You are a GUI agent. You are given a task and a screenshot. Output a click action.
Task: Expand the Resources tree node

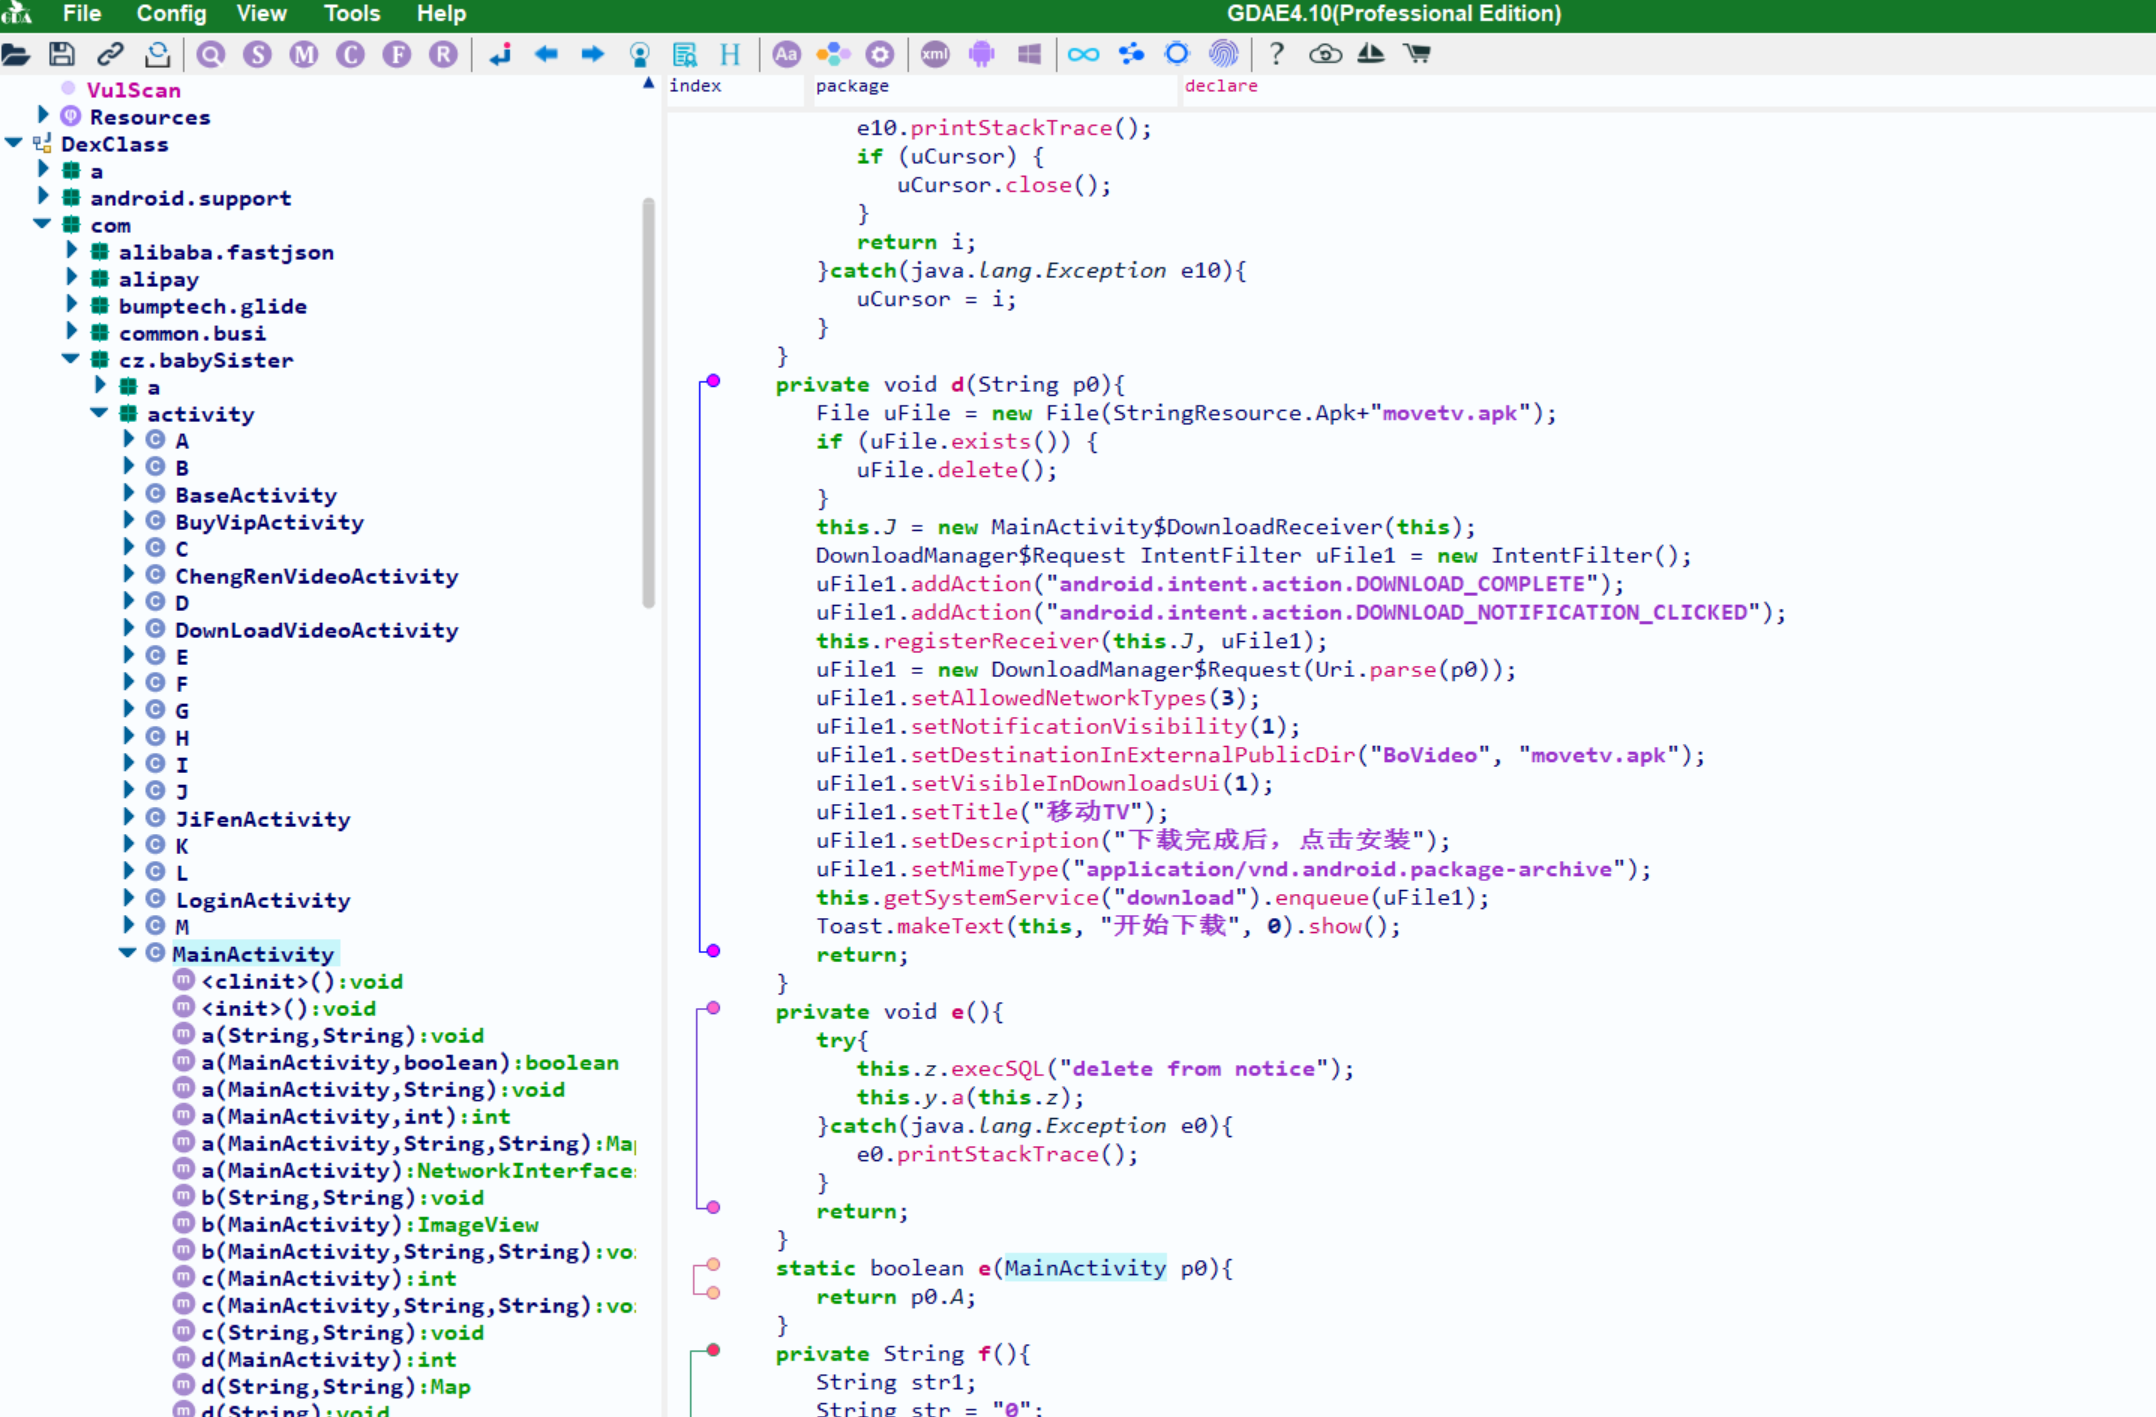[x=43, y=116]
